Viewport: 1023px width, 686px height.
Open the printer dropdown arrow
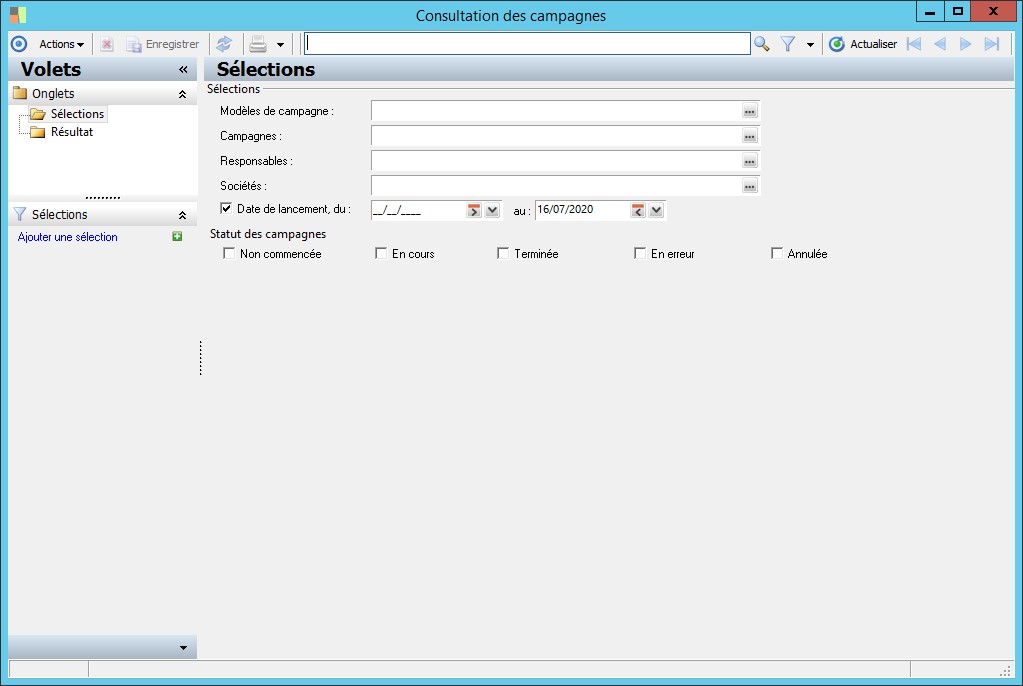[x=281, y=45]
